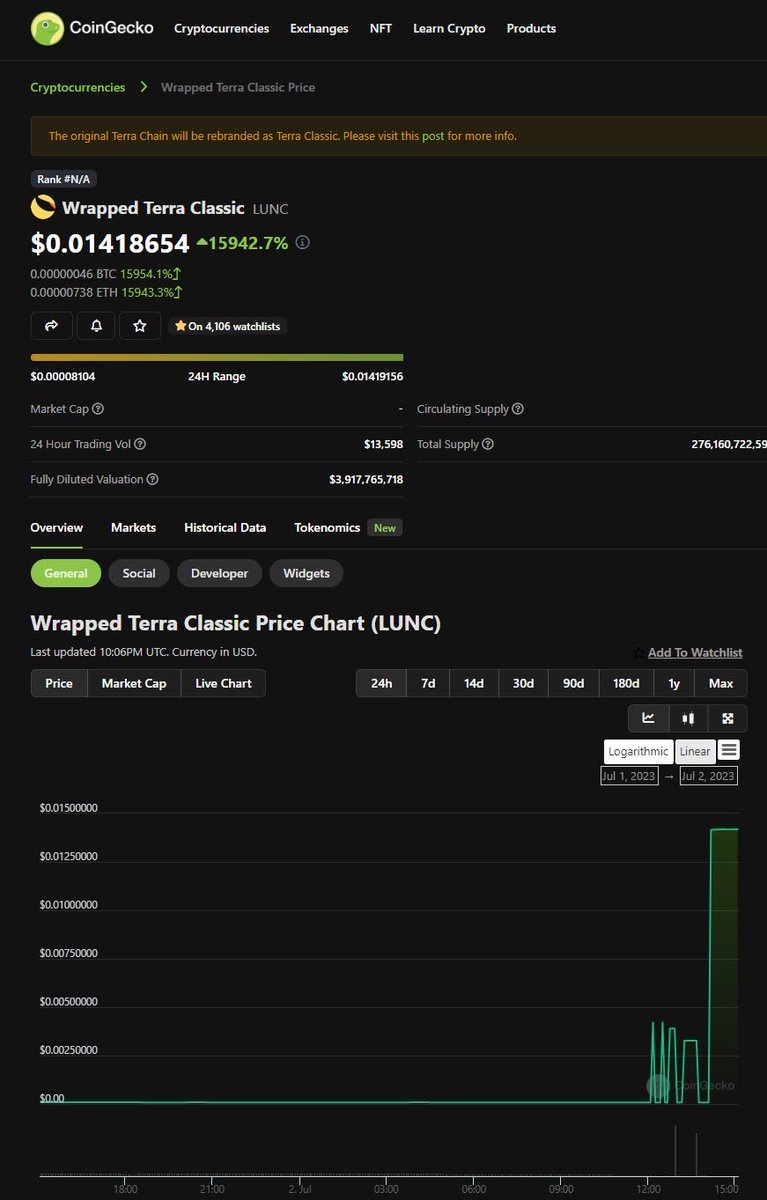Click the Rank #N/A badge
The image size is (767, 1200).
pyautogui.click(x=64, y=179)
